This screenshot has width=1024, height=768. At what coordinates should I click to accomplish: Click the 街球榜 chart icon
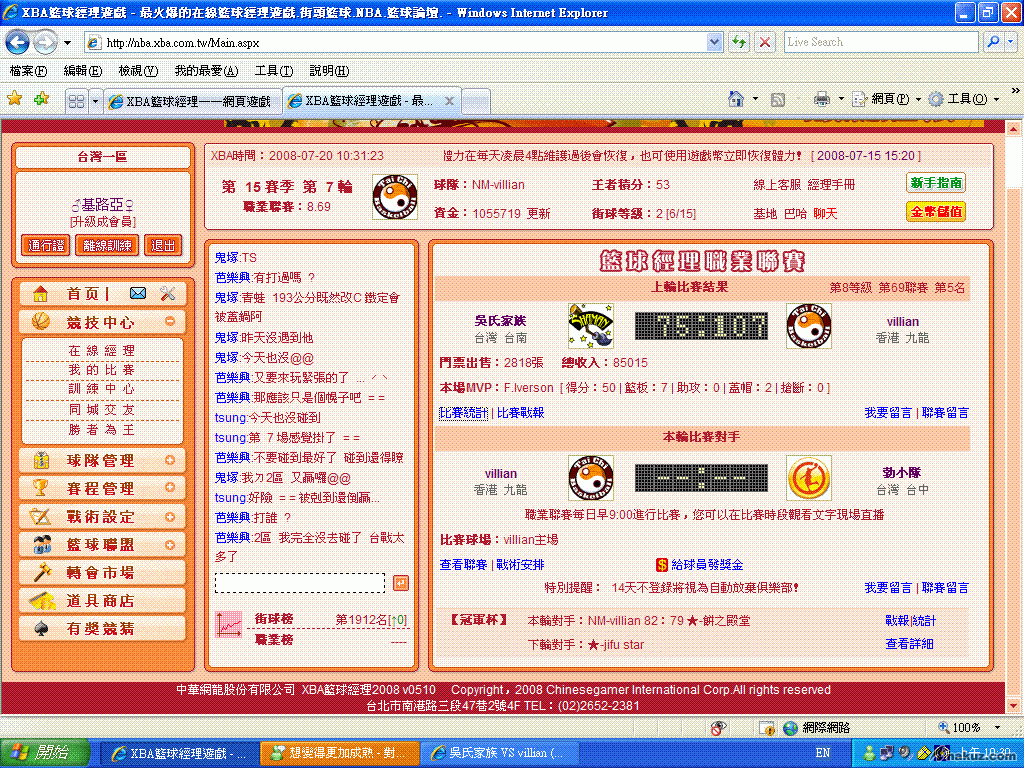coord(229,624)
